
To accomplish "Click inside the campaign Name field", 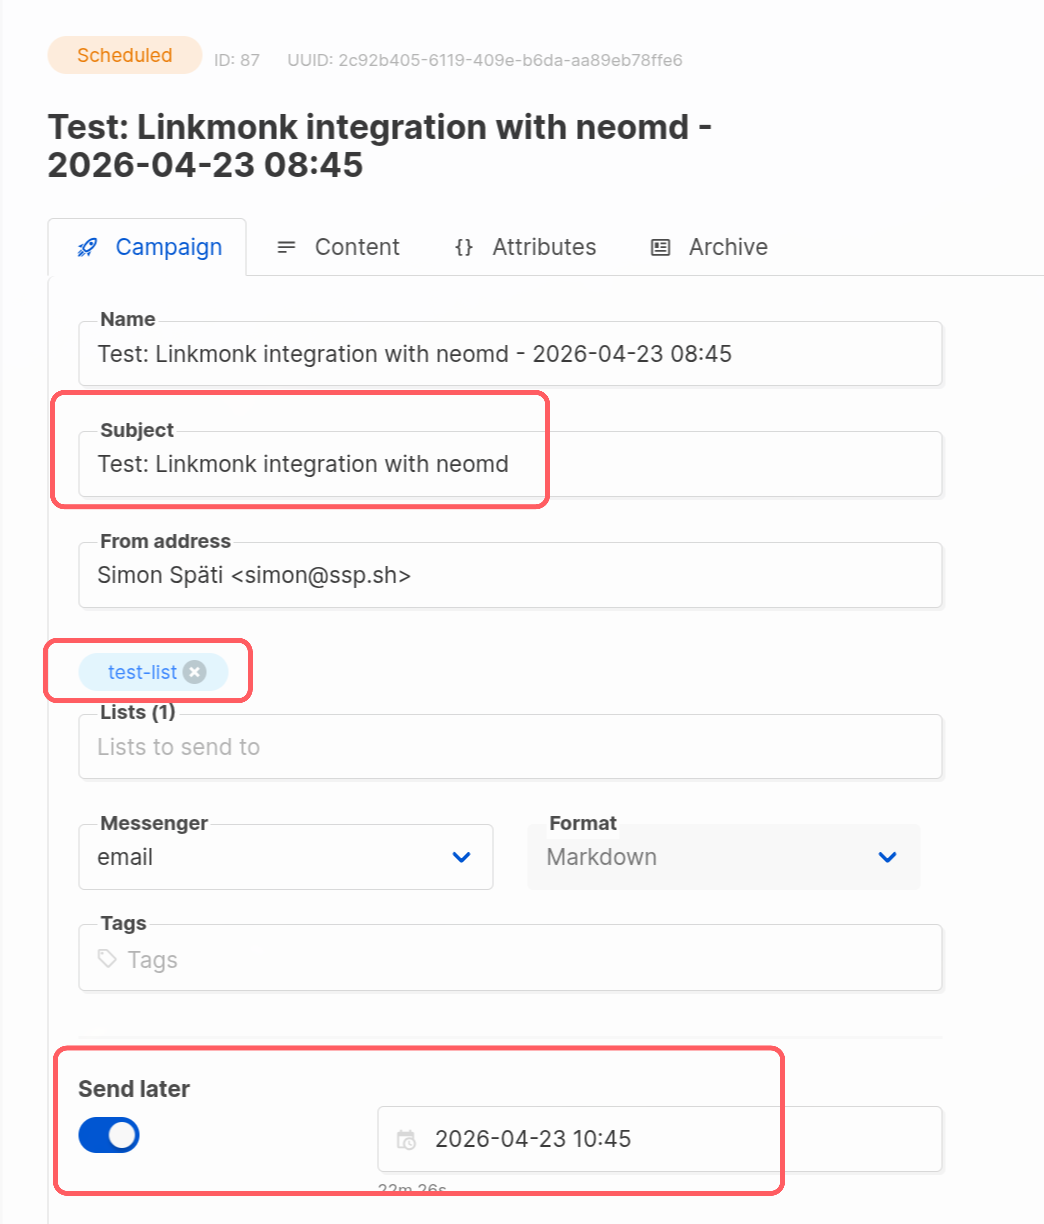I will click(510, 354).
